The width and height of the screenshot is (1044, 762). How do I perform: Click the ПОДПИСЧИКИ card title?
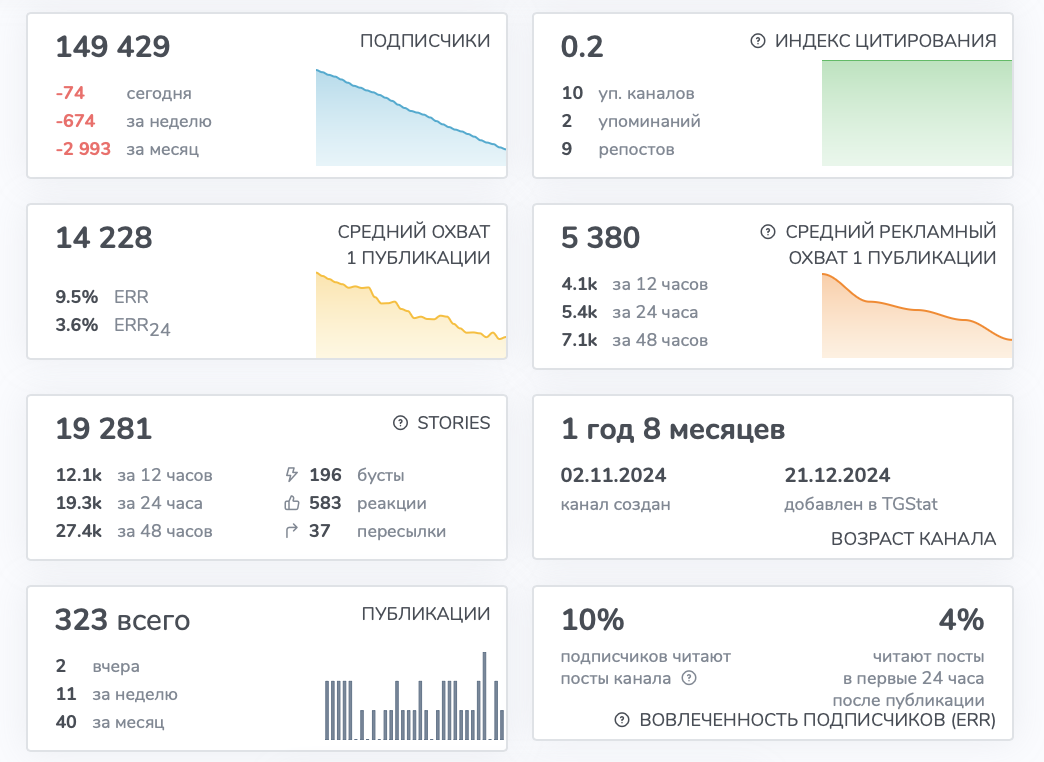(x=425, y=41)
